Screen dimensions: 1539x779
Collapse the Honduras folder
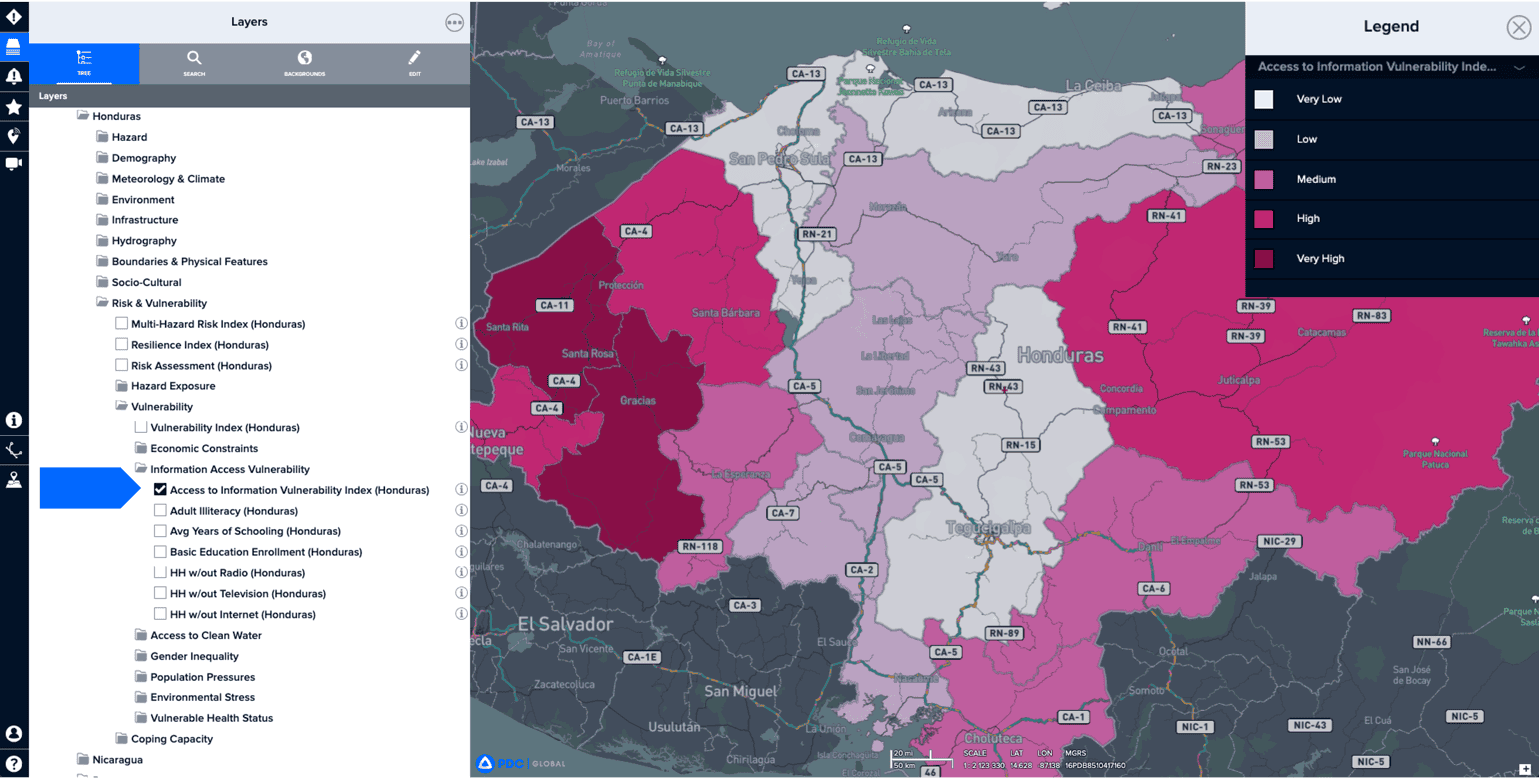point(83,116)
